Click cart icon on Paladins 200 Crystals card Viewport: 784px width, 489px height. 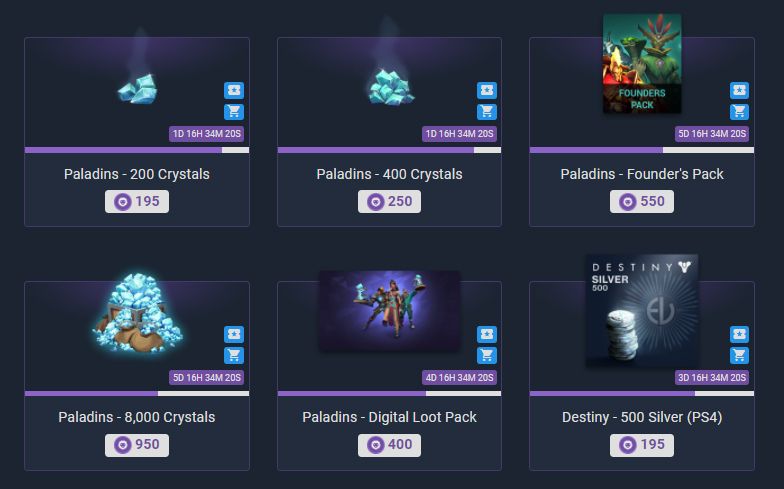234,112
